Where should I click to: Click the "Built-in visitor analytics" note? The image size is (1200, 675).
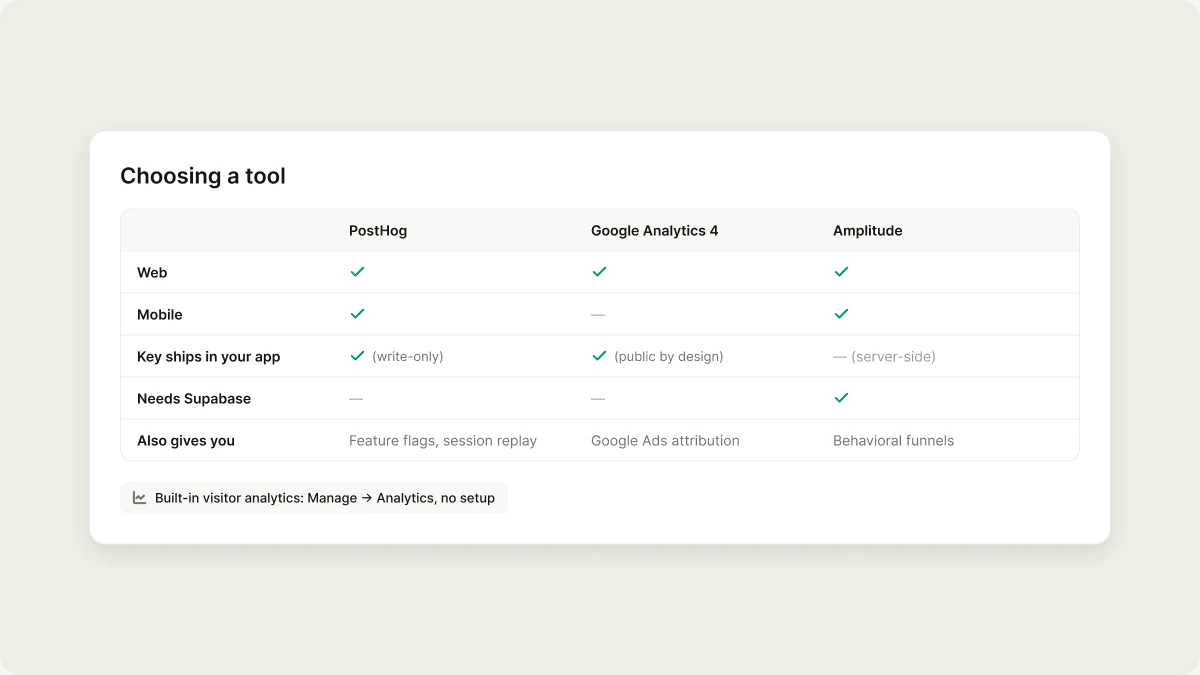click(x=314, y=498)
